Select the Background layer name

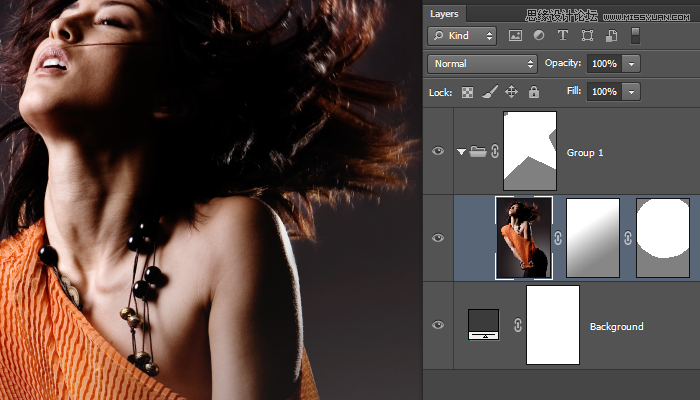[617, 326]
